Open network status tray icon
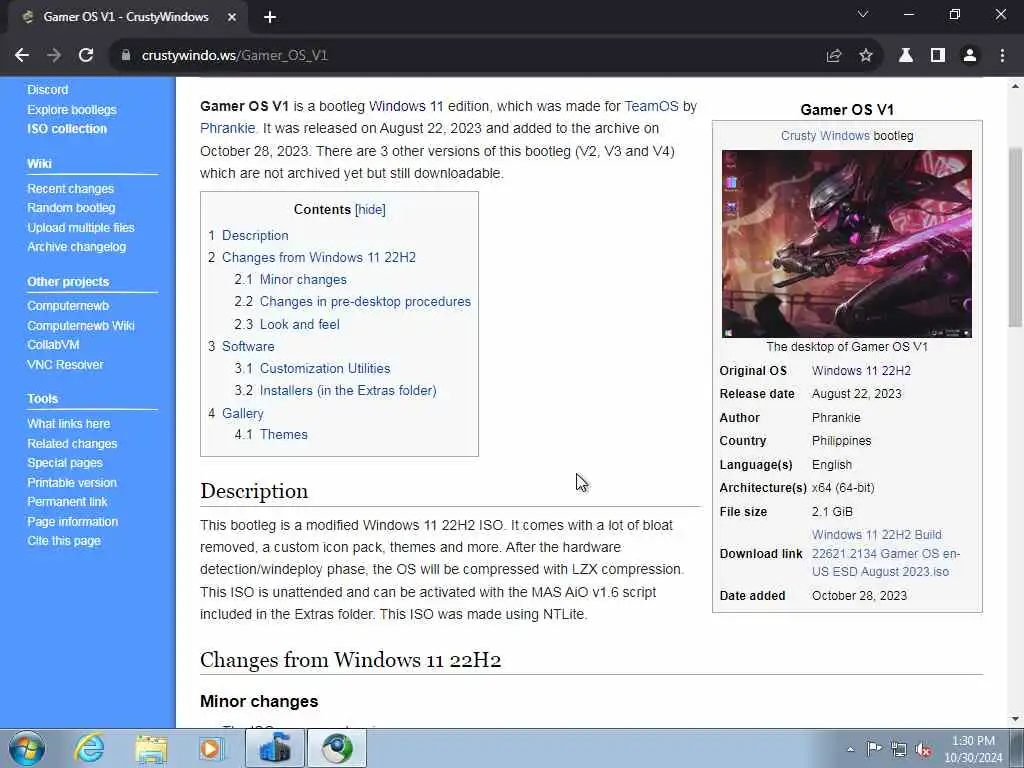The height and width of the screenshot is (768, 1024). [899, 749]
